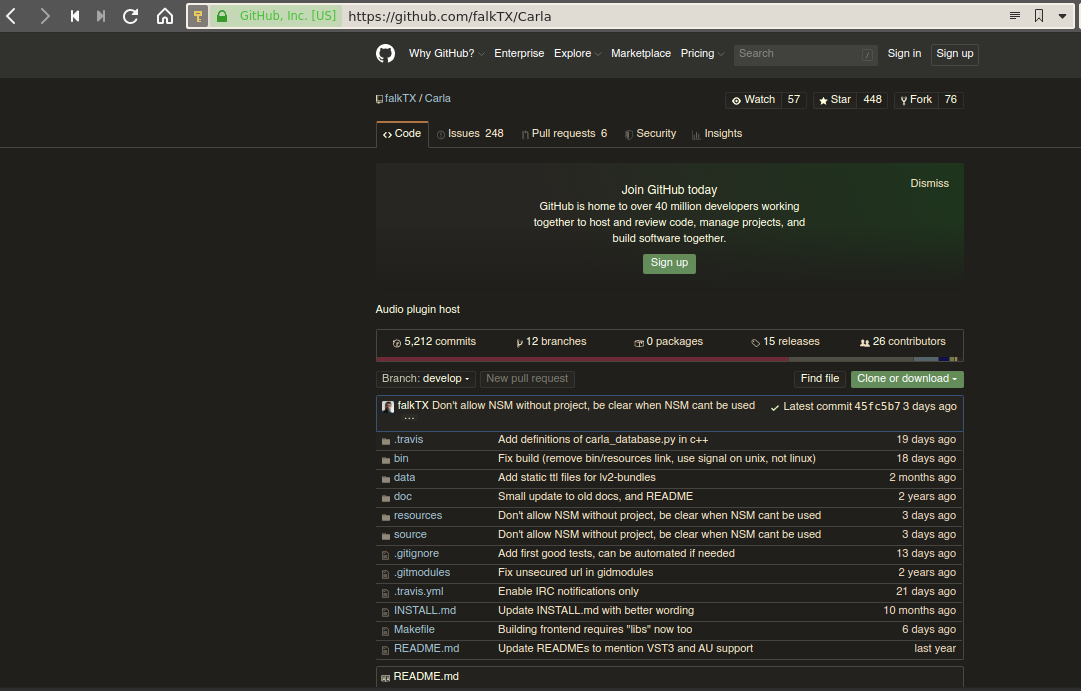Open the 448 stargazers count
Viewport: 1081px width, 691px height.
pos(872,100)
